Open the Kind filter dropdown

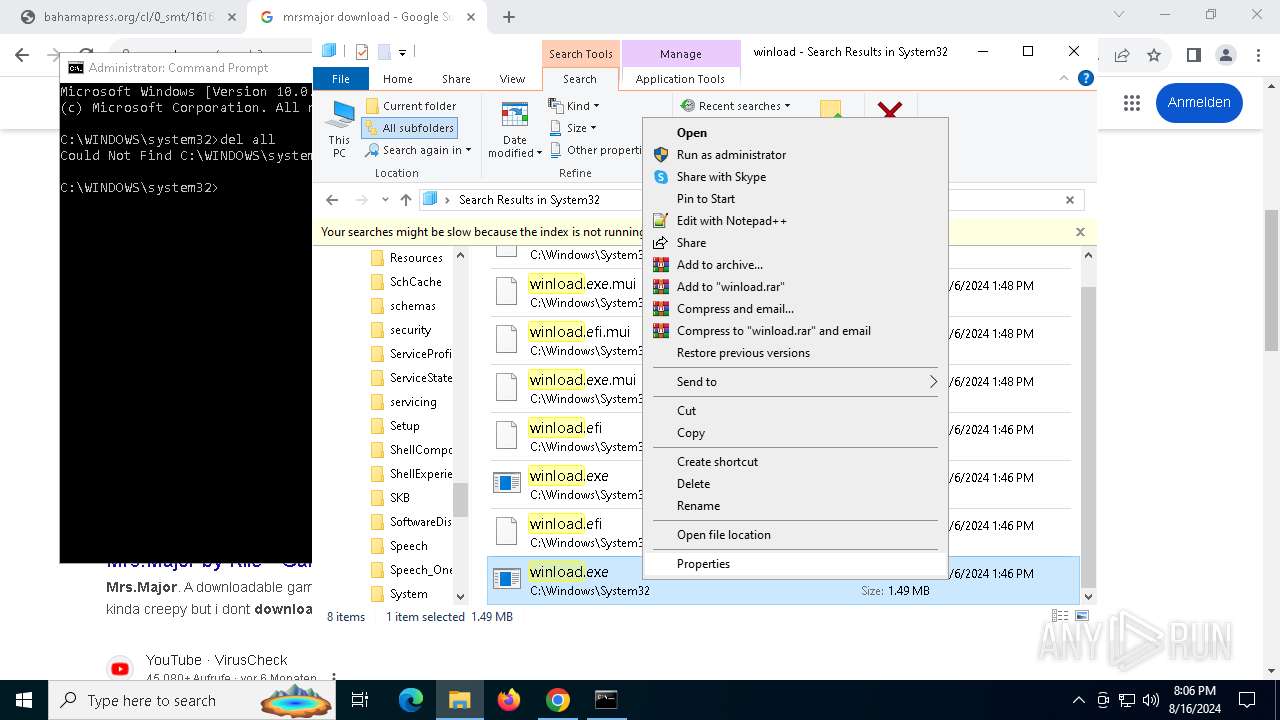[x=575, y=106]
